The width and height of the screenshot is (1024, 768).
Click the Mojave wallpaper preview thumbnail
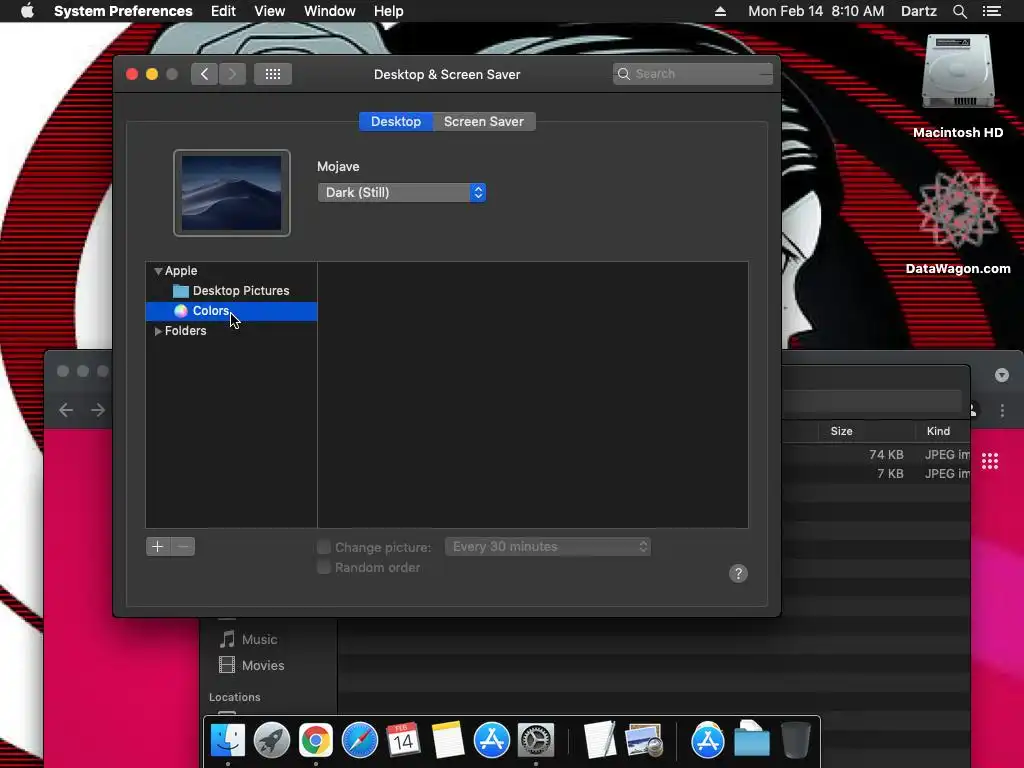point(232,193)
